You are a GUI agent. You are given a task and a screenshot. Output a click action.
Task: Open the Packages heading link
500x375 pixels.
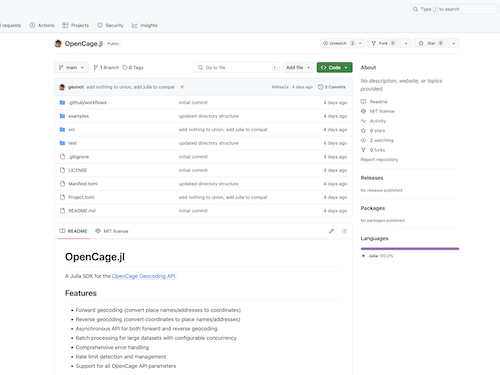pyautogui.click(x=373, y=208)
